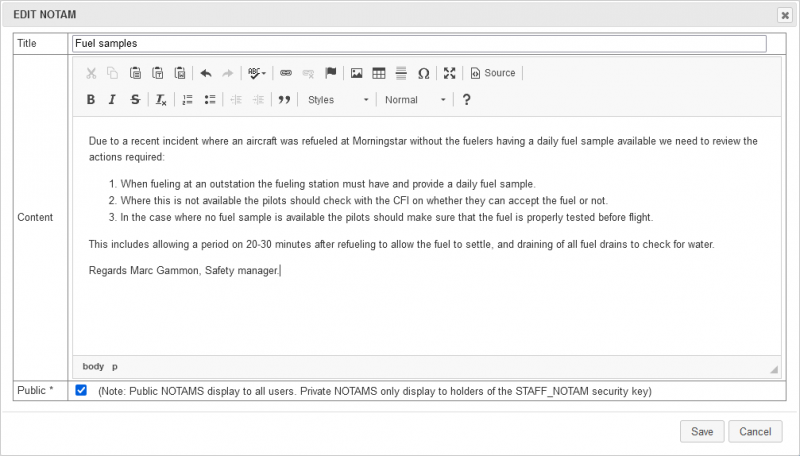Switch to Source view
The image size is (800, 456).
click(493, 73)
